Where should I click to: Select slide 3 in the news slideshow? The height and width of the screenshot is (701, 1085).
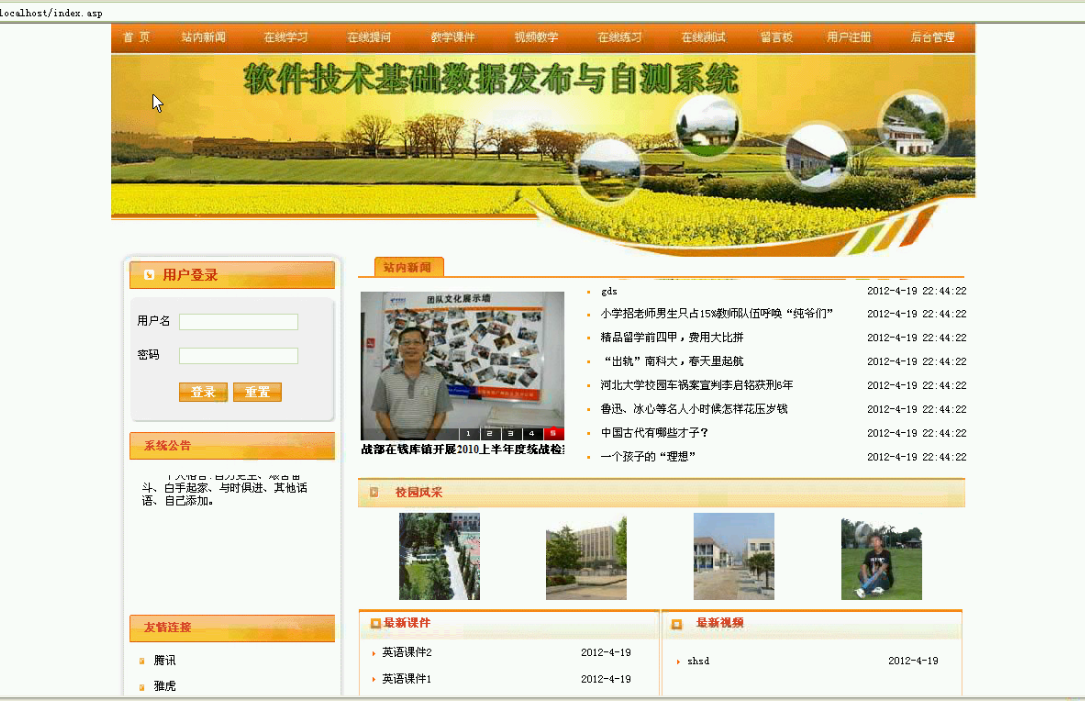pos(511,434)
